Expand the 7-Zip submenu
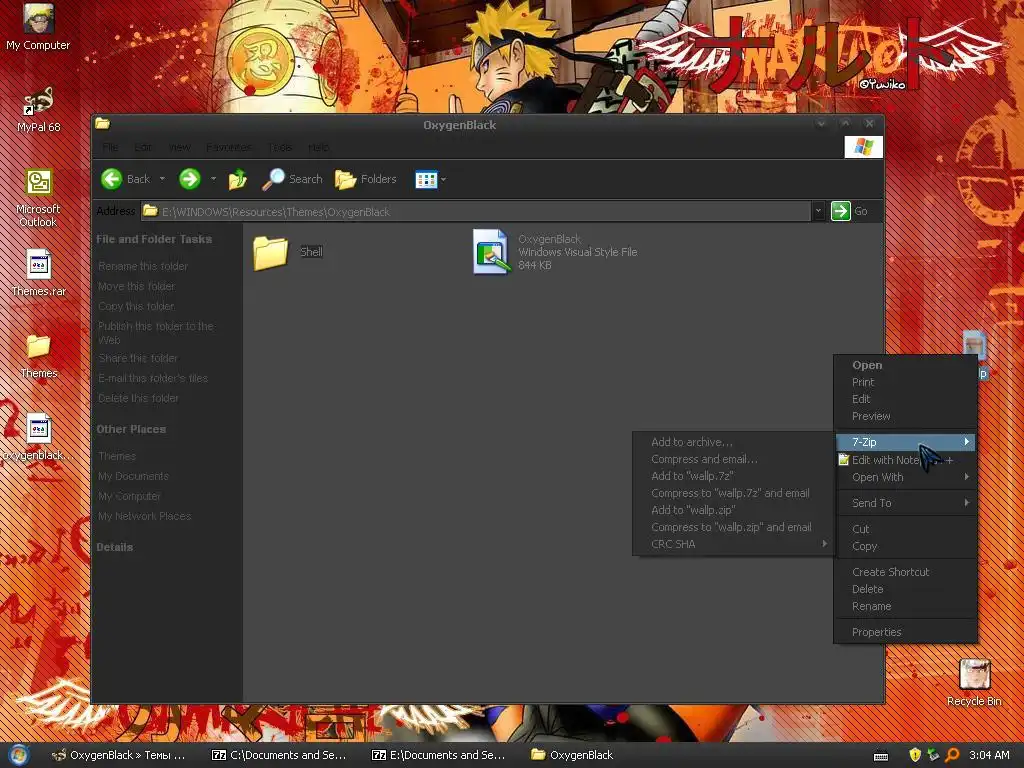Viewport: 1024px width, 768px height. (905, 442)
